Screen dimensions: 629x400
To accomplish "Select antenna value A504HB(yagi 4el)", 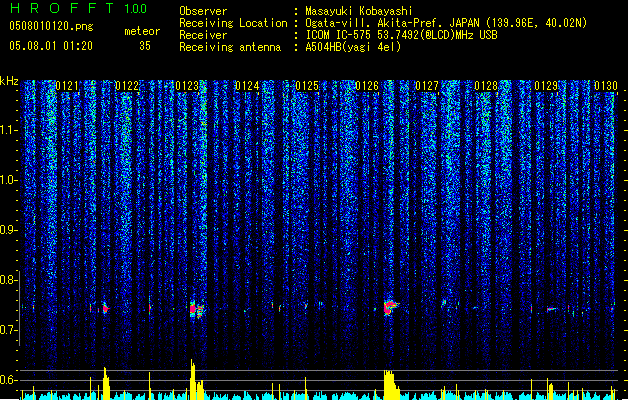I will 353,47.
